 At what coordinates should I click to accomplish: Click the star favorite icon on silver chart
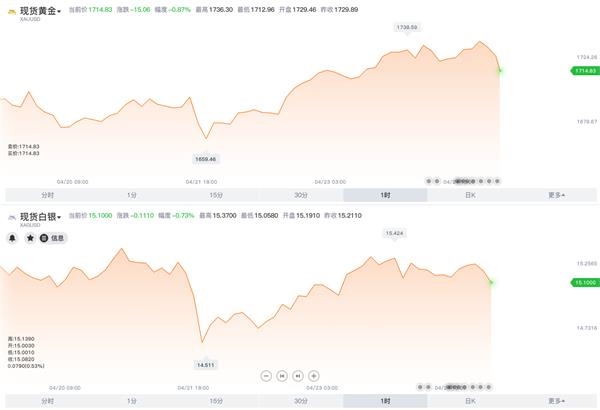pyautogui.click(x=30, y=238)
